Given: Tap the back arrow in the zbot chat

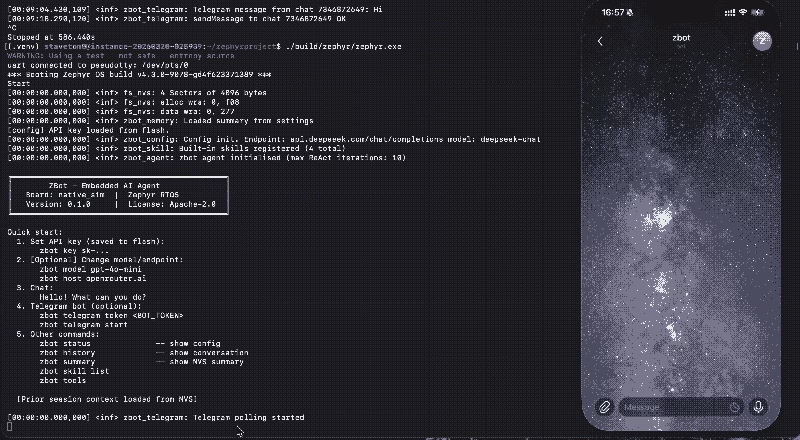Looking at the screenshot, I should click(600, 41).
